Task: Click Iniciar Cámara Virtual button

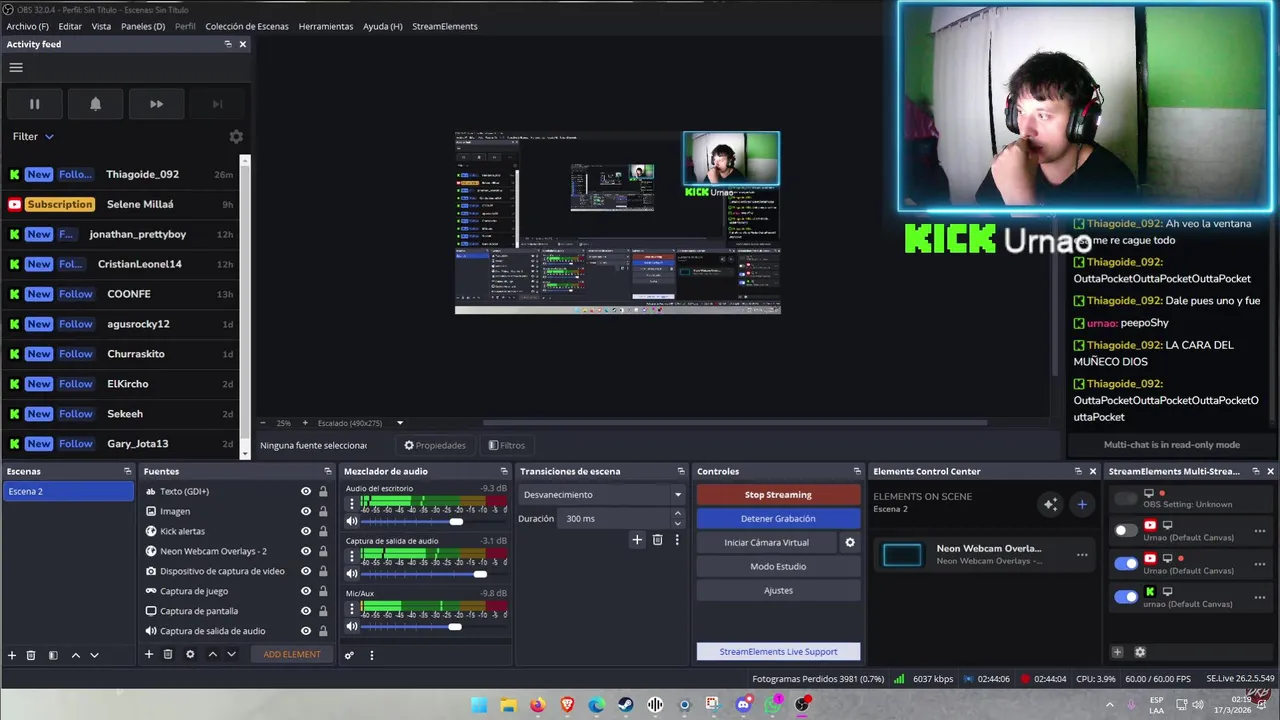Action: (x=766, y=543)
